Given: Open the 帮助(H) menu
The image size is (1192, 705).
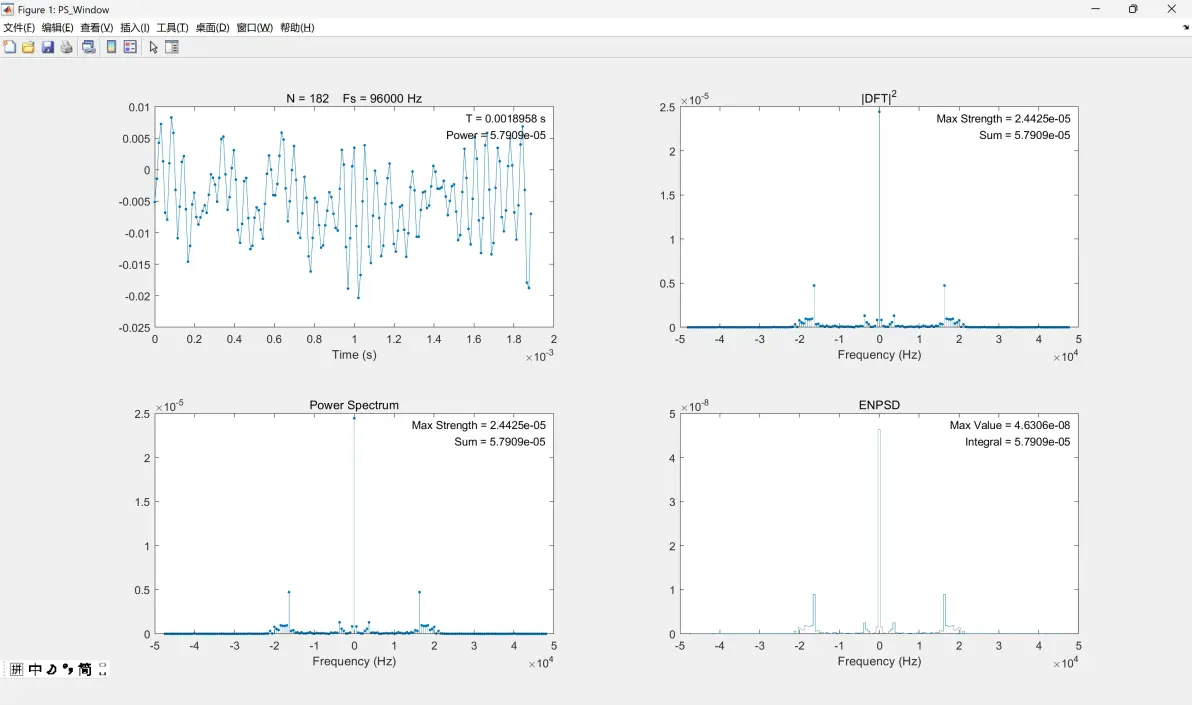Looking at the screenshot, I should pos(297,27).
